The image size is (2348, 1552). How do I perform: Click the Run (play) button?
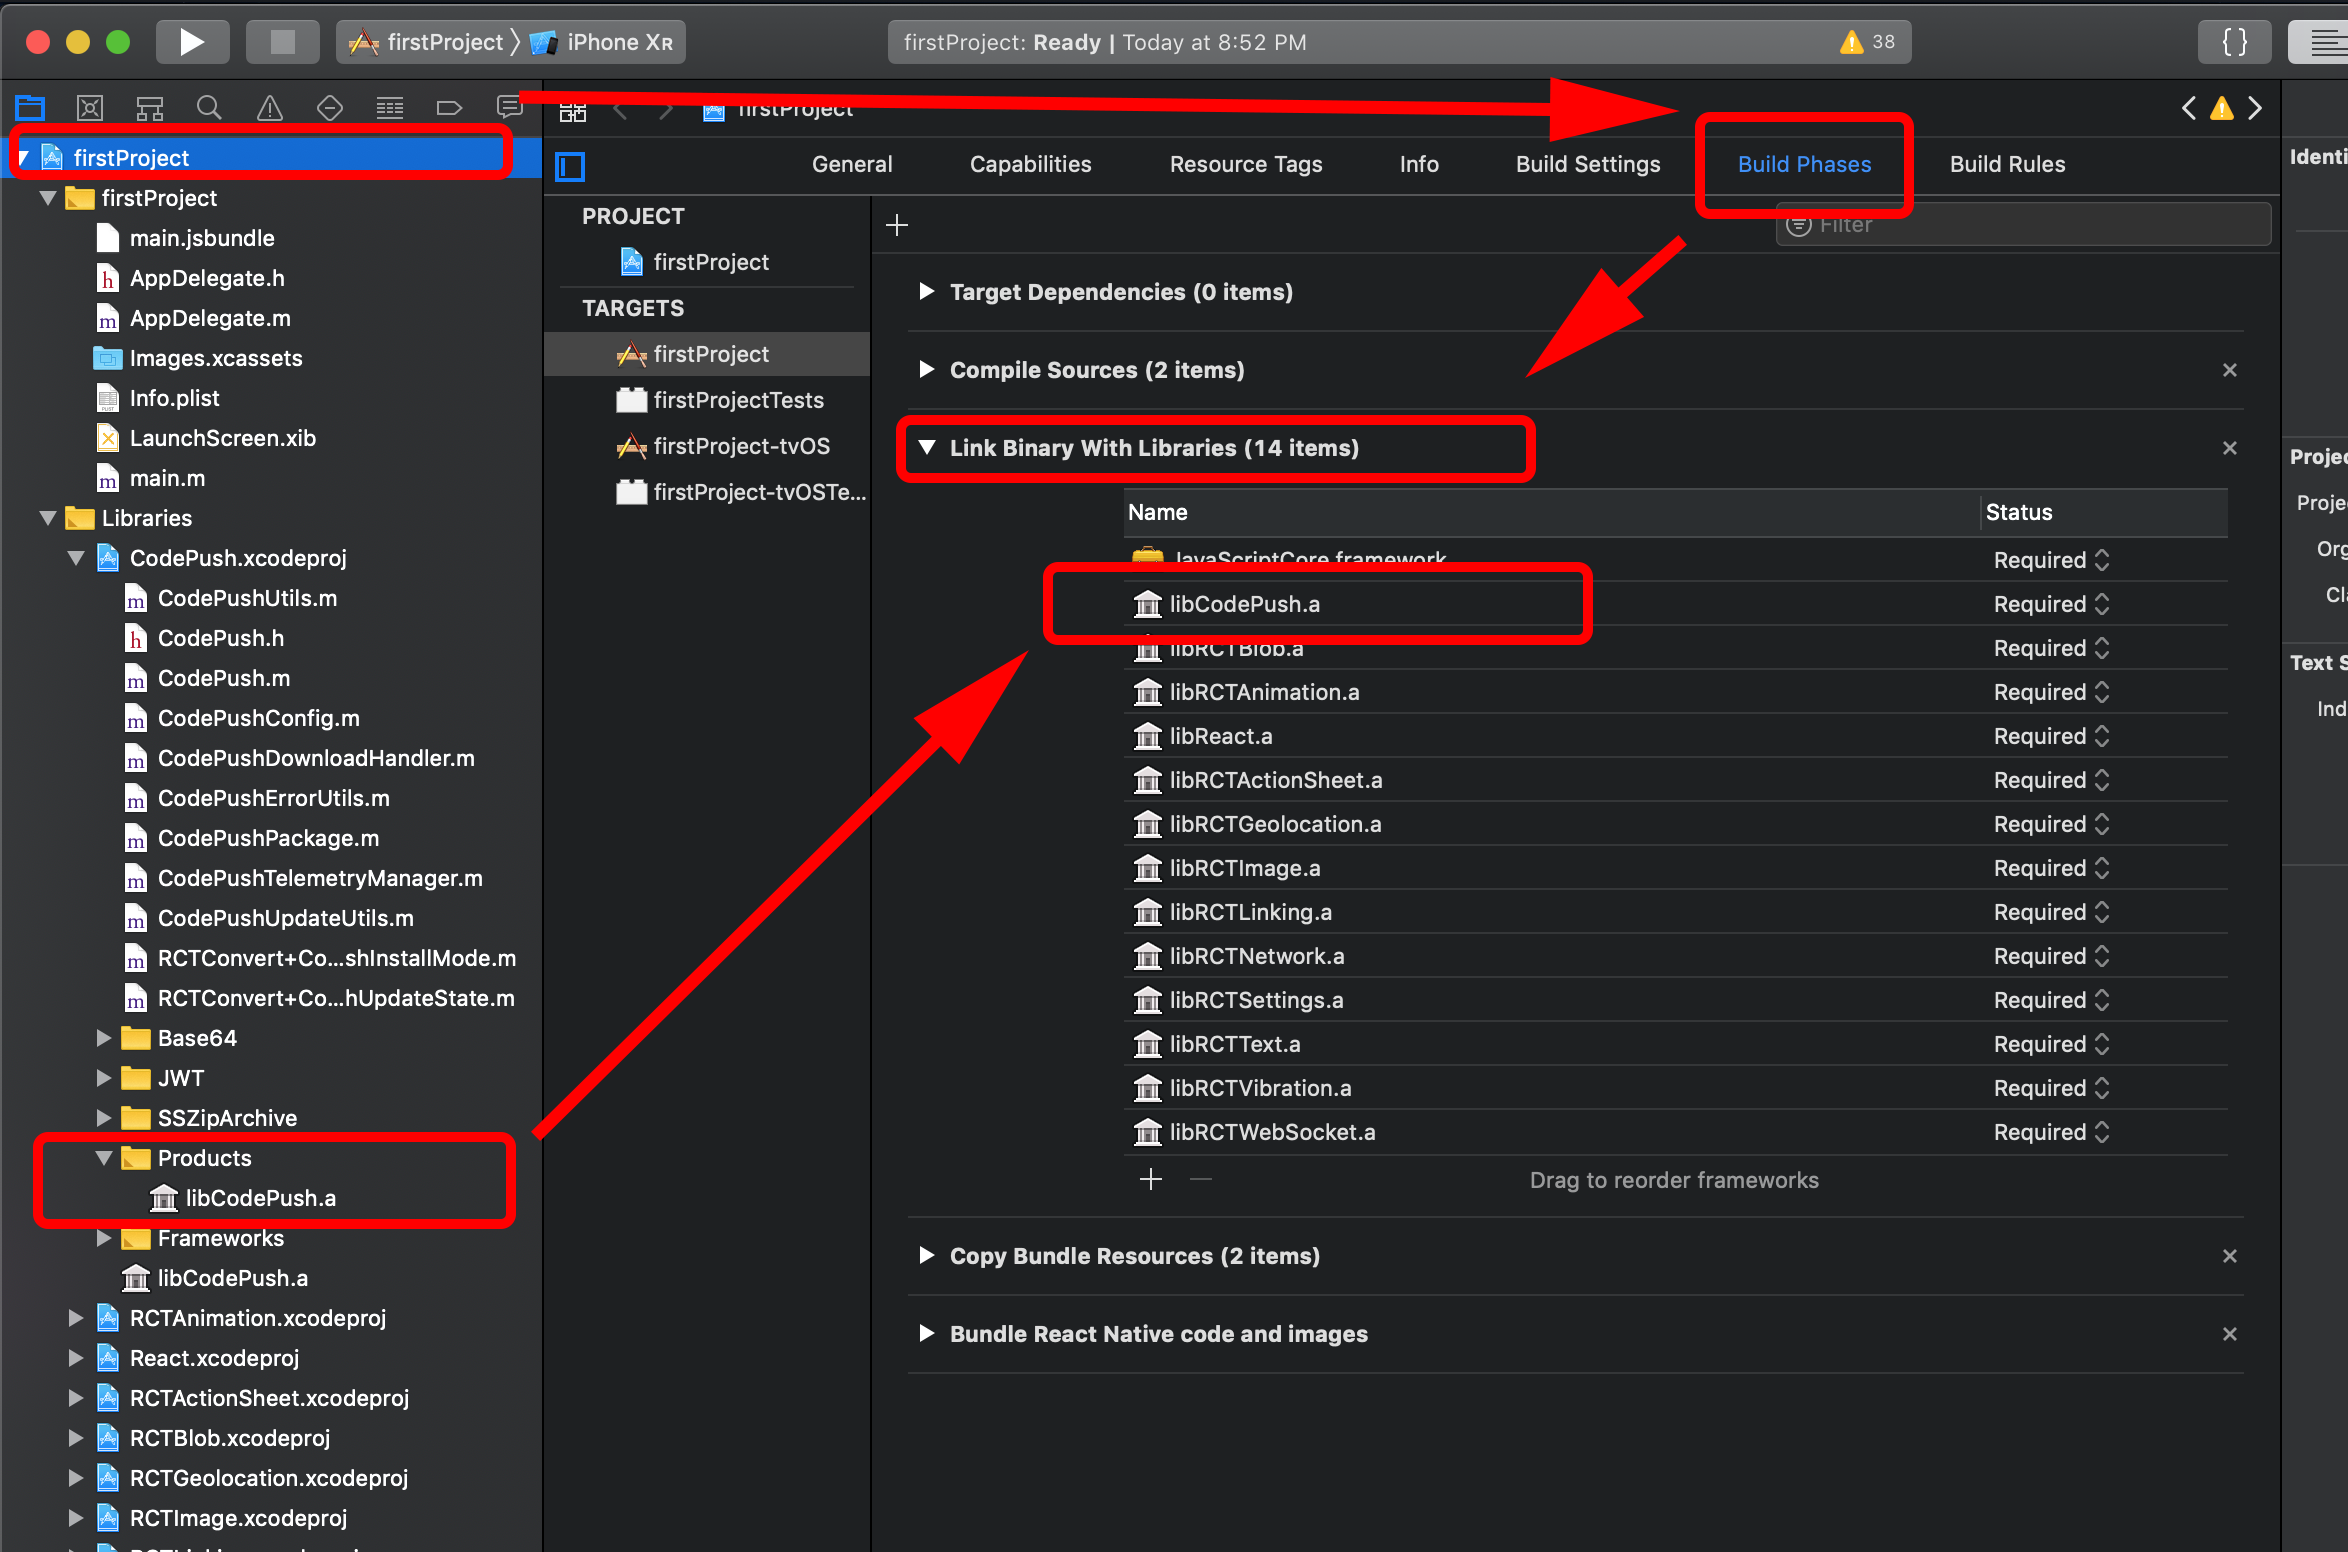pos(192,42)
